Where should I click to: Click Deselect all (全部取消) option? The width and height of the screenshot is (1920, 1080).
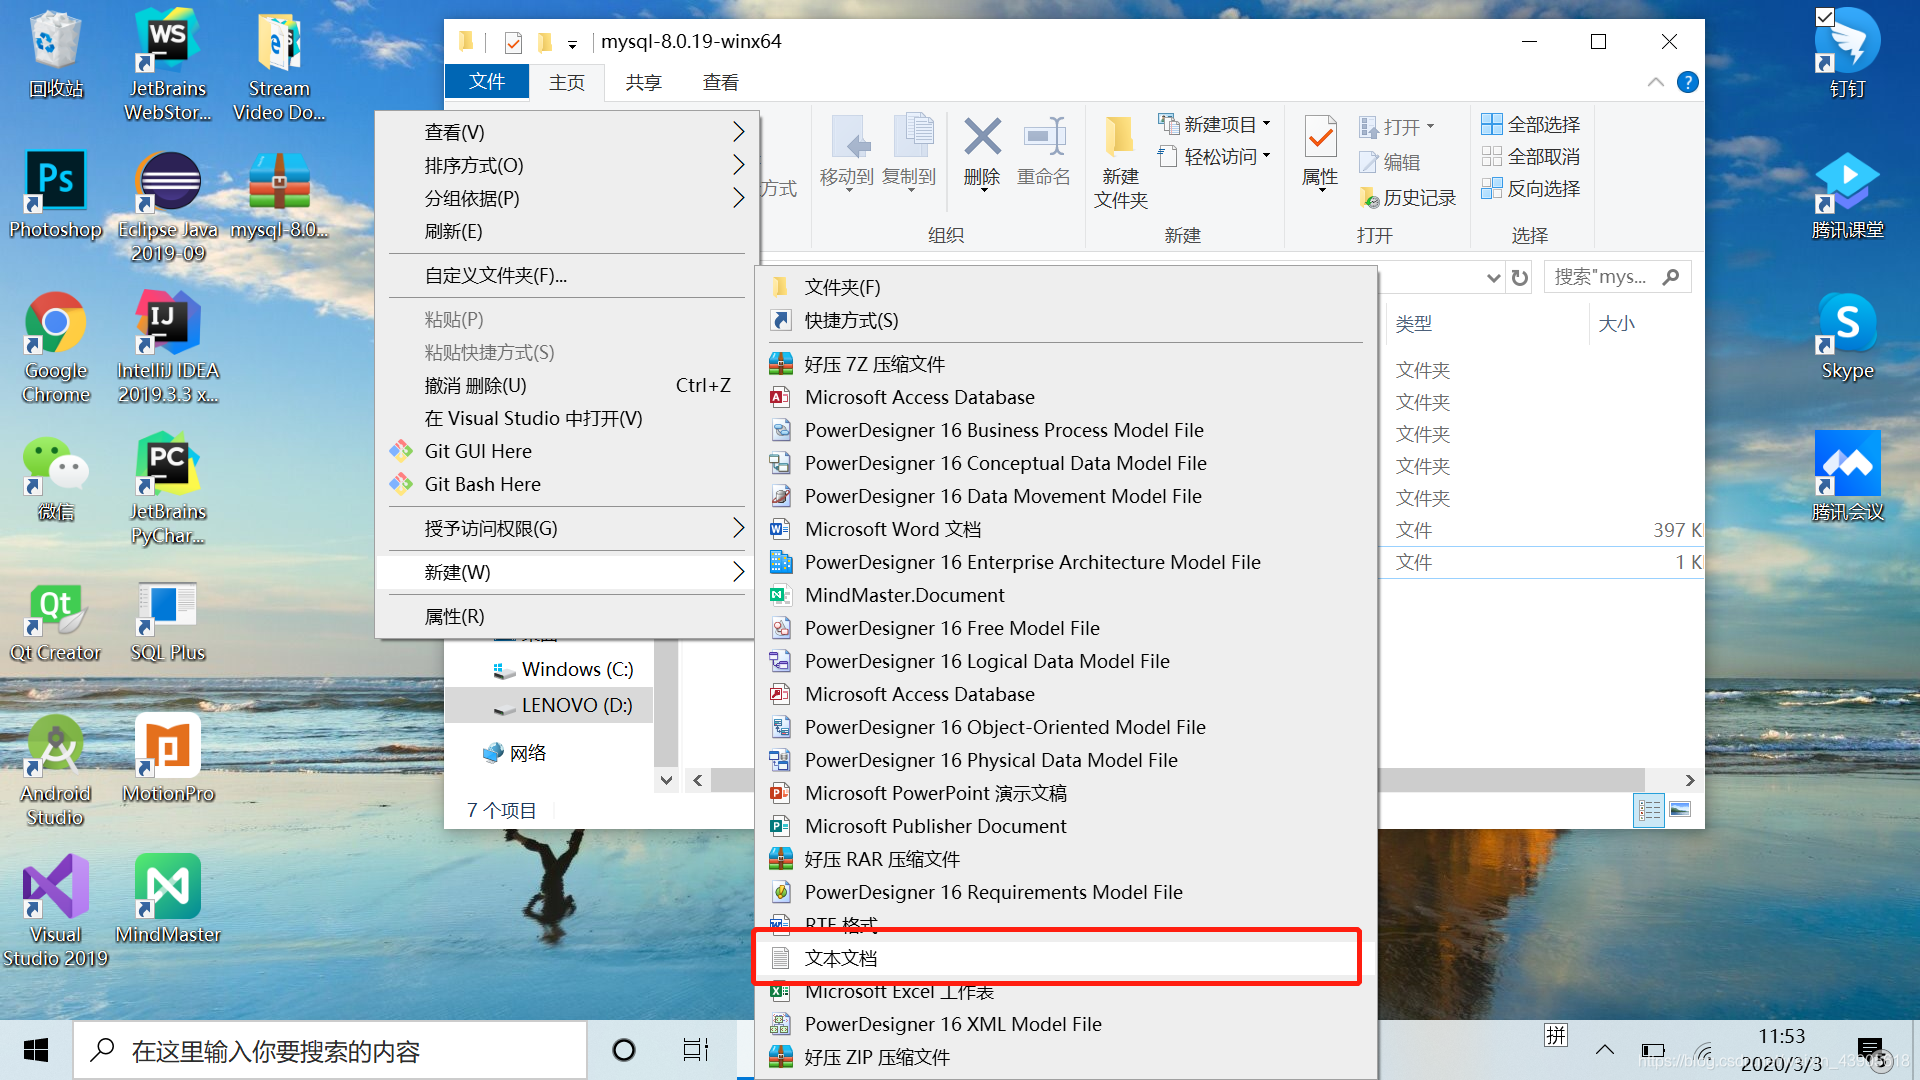tap(1531, 157)
